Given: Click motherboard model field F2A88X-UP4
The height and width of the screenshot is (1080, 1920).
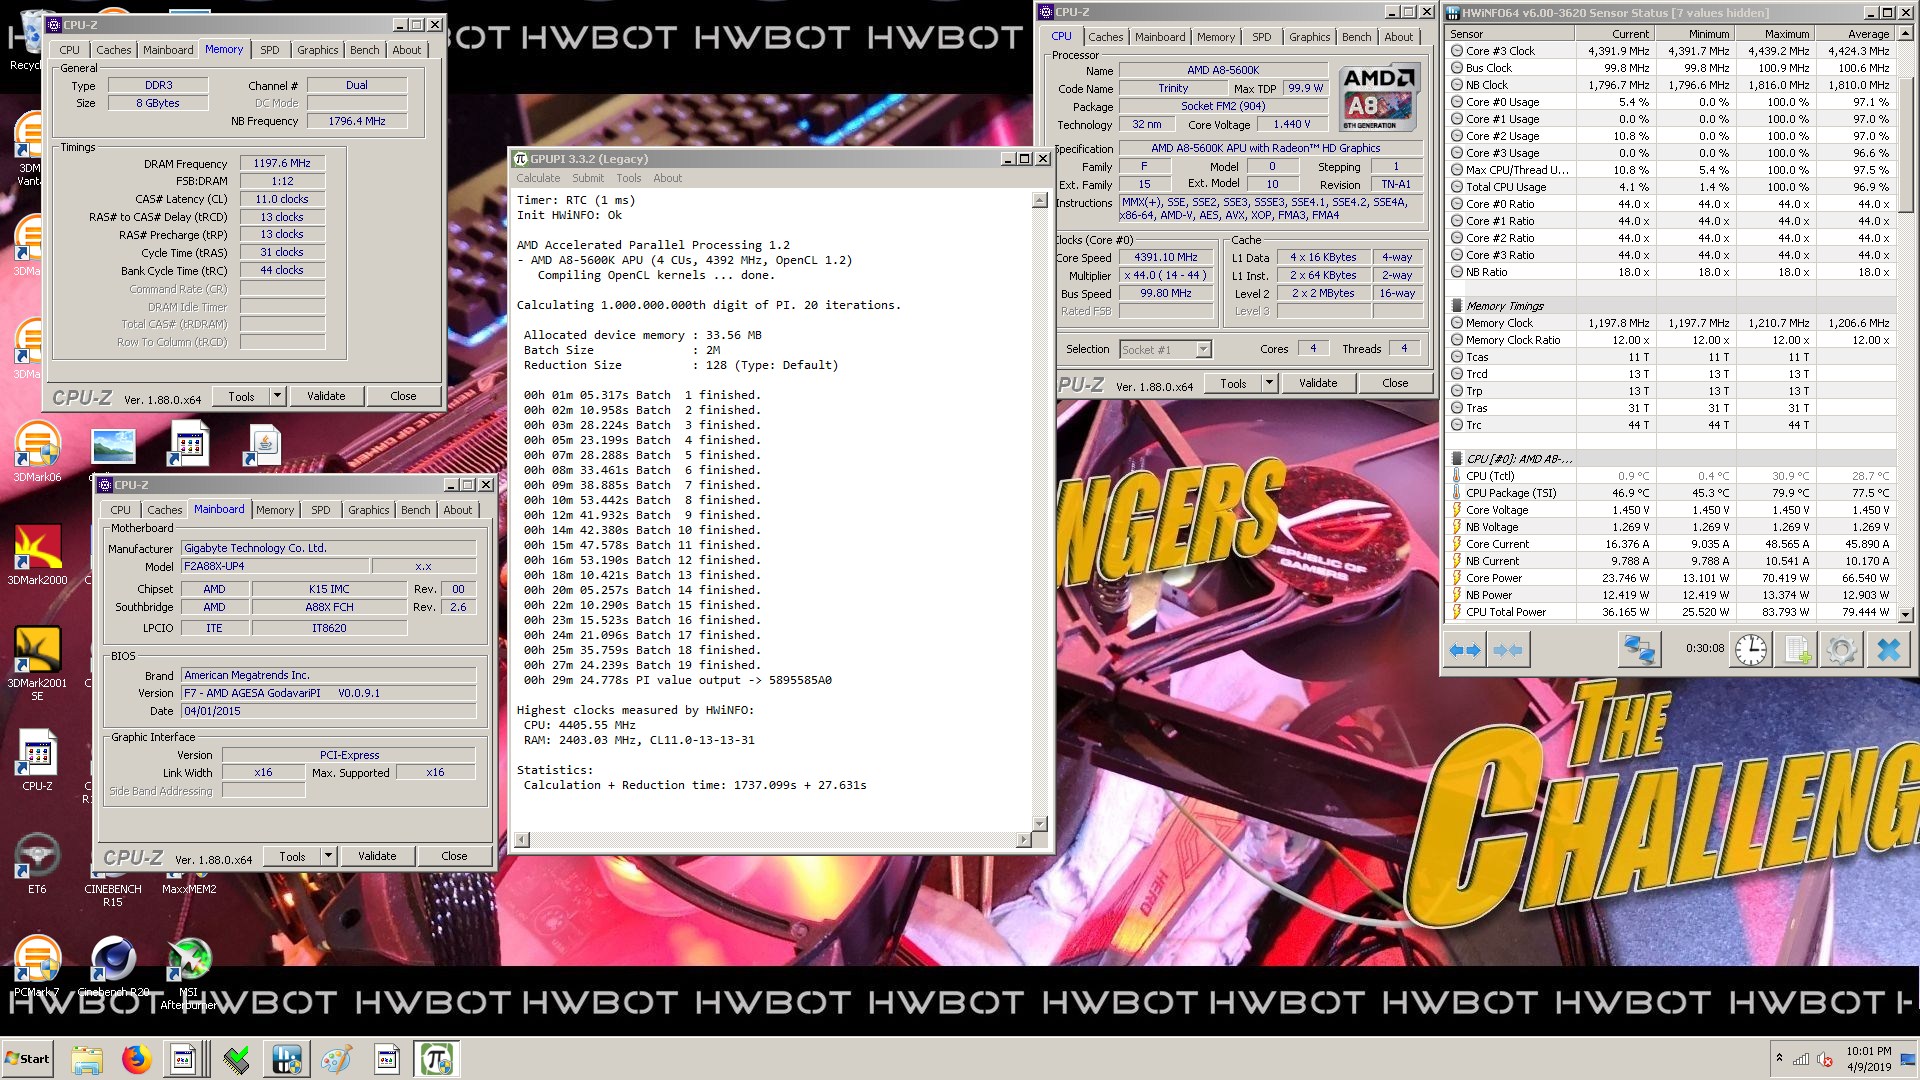Looking at the screenshot, I should pos(274,566).
